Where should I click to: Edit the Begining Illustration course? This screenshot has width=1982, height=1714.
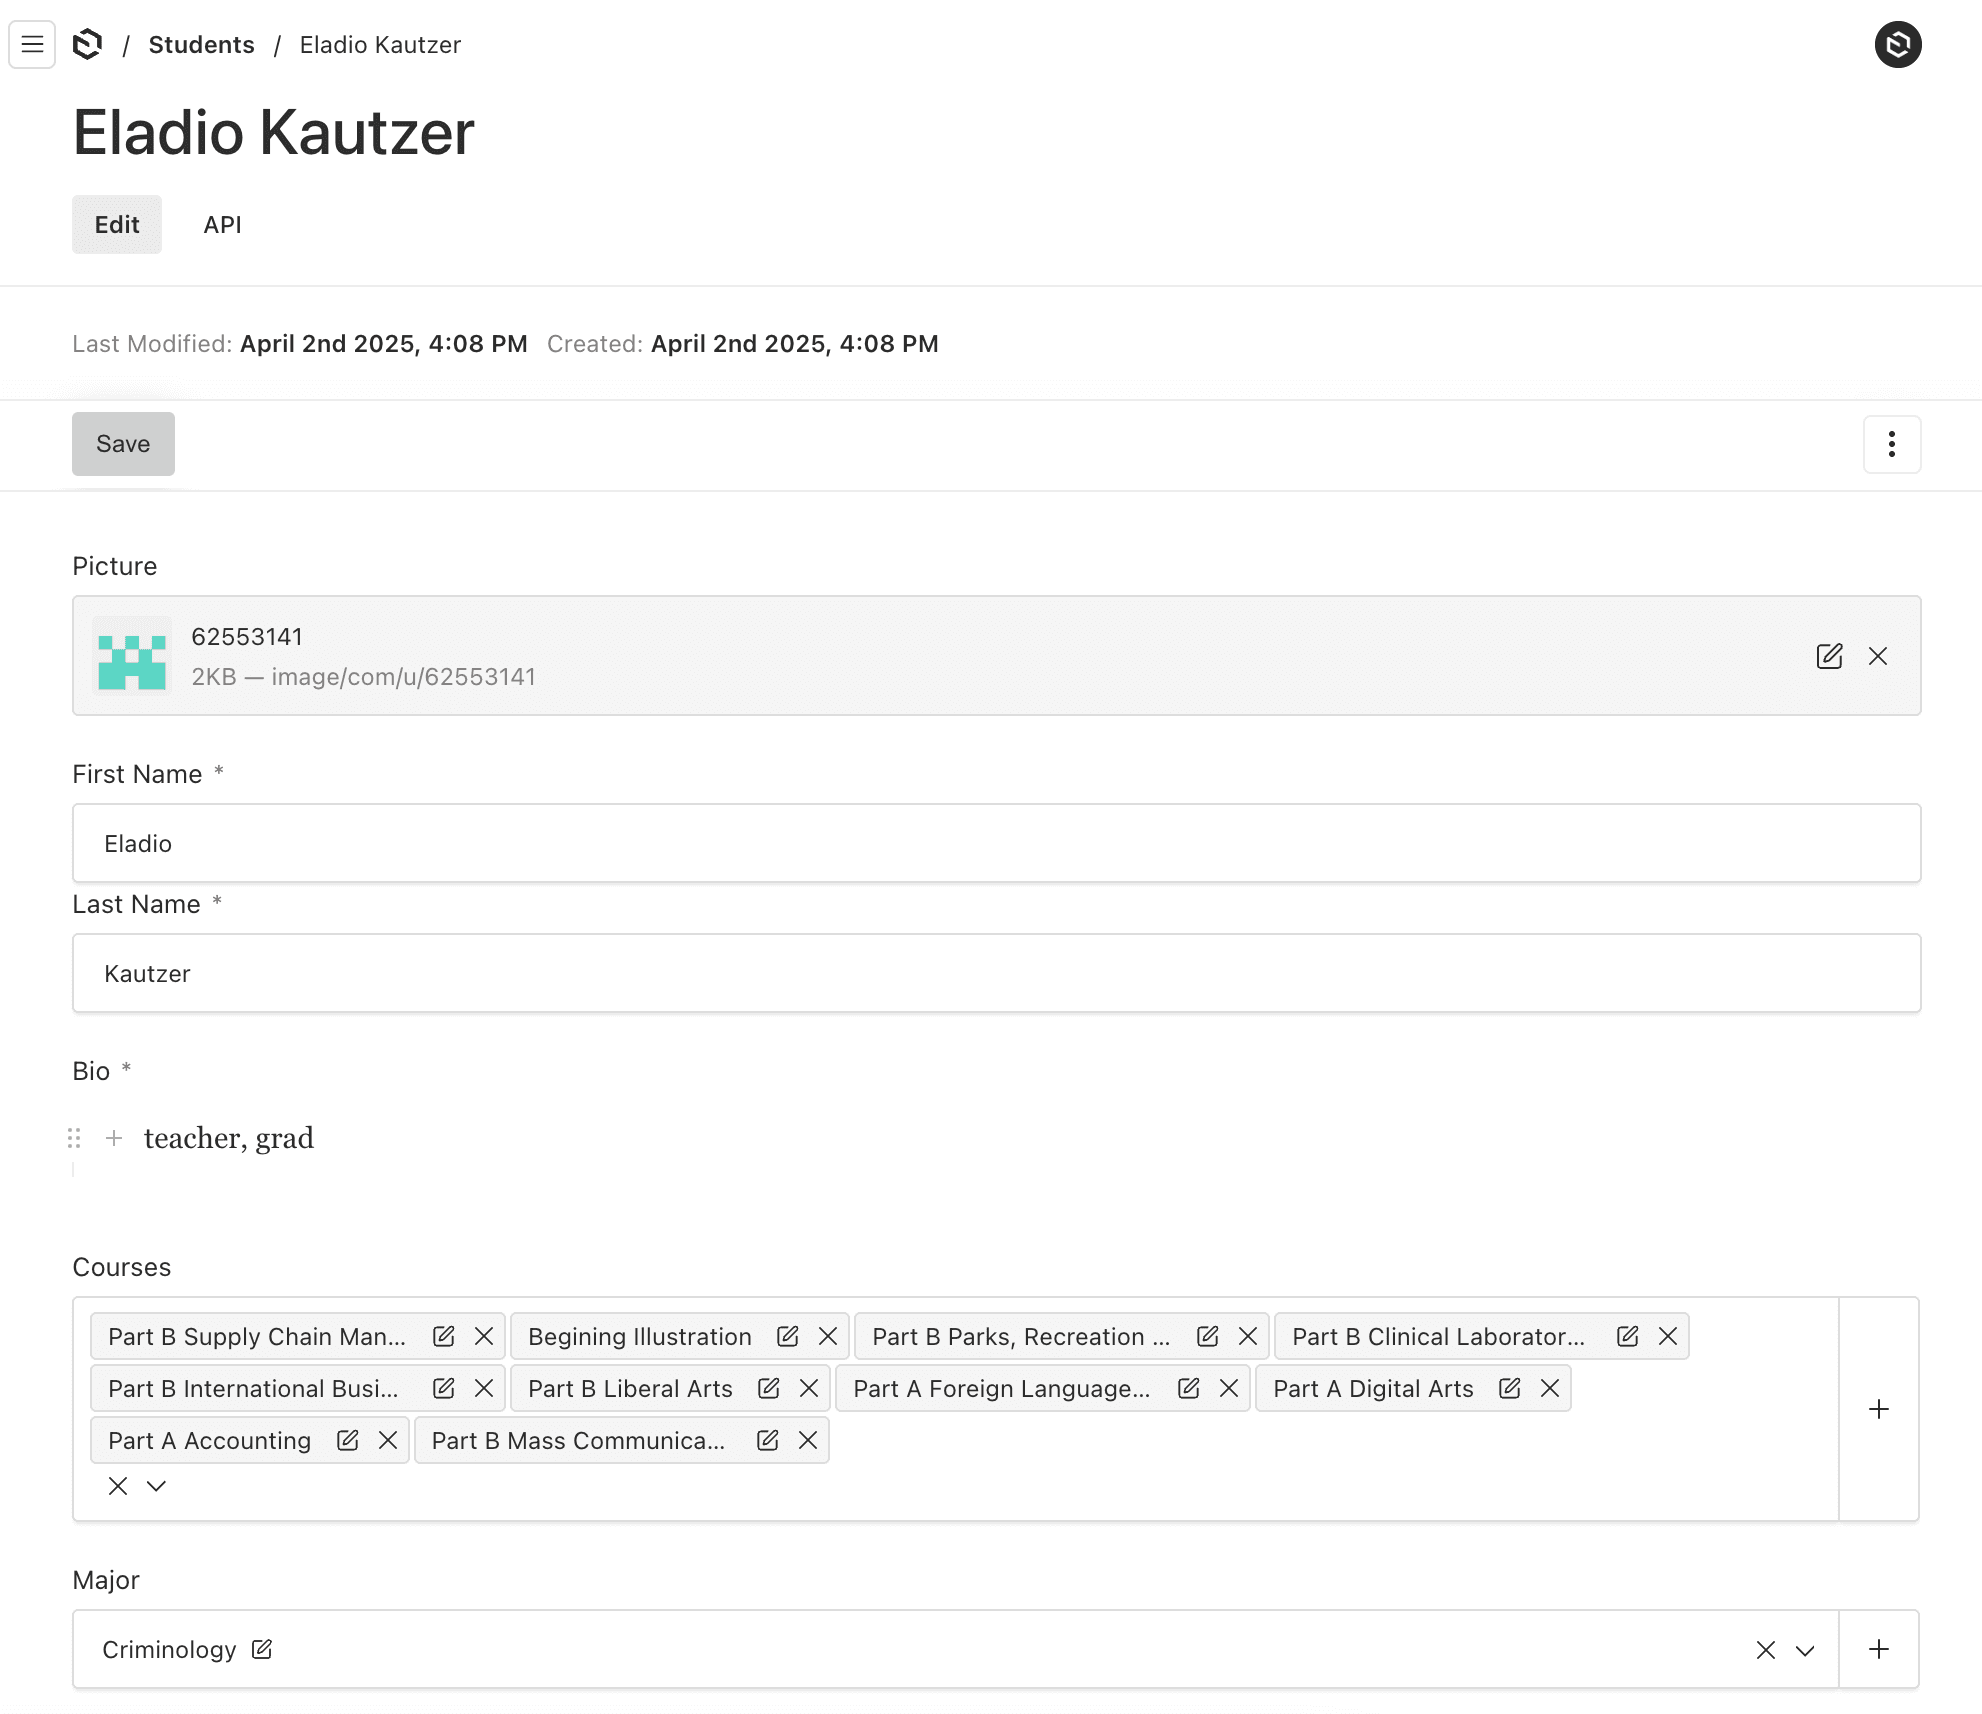tap(787, 1336)
